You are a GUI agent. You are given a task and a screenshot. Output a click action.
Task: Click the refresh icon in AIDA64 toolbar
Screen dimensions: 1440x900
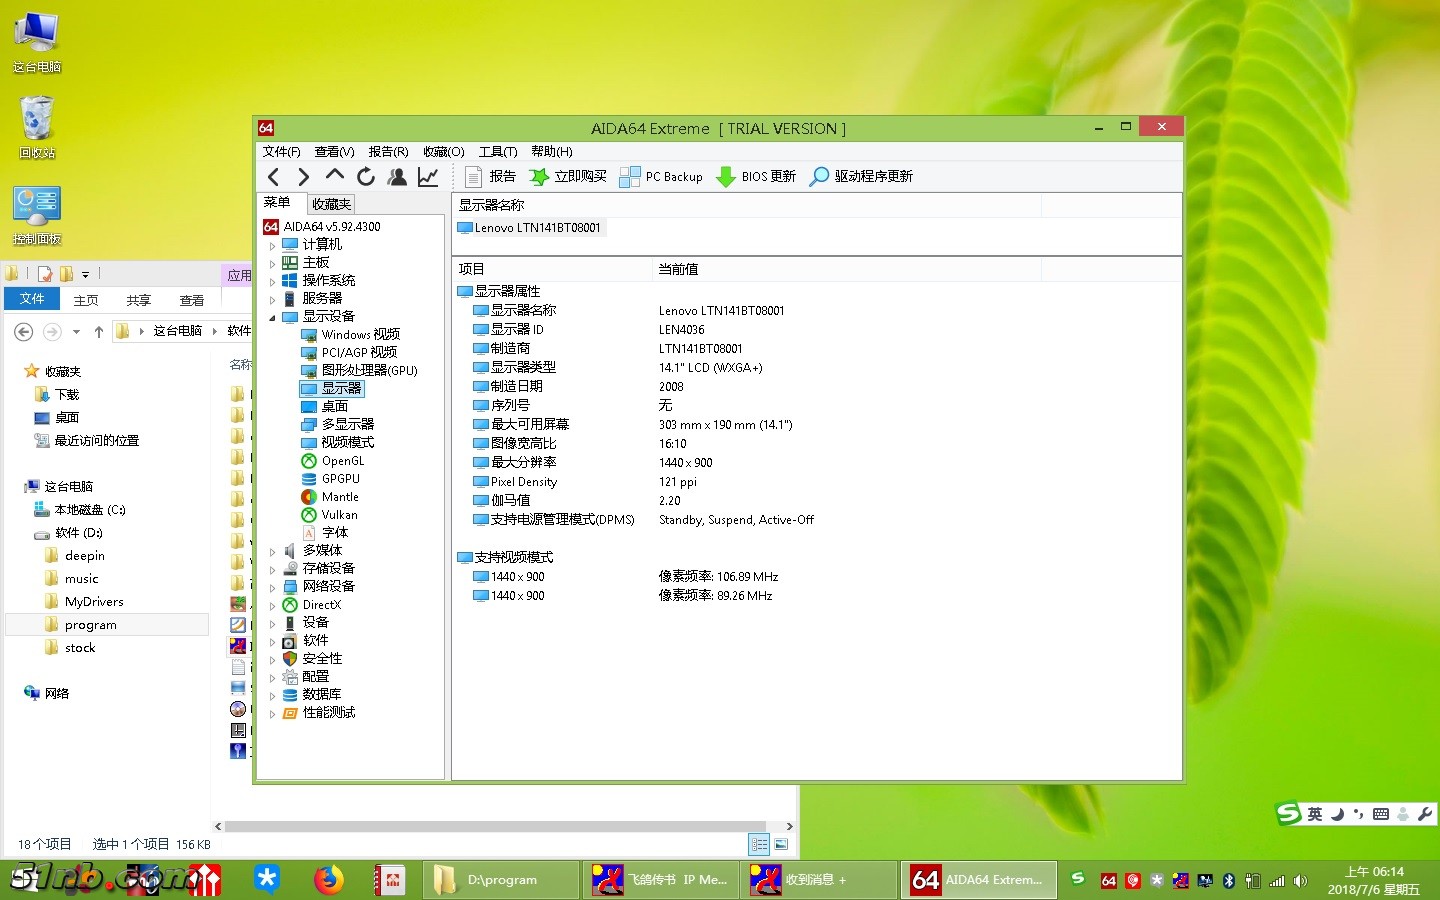point(366,176)
